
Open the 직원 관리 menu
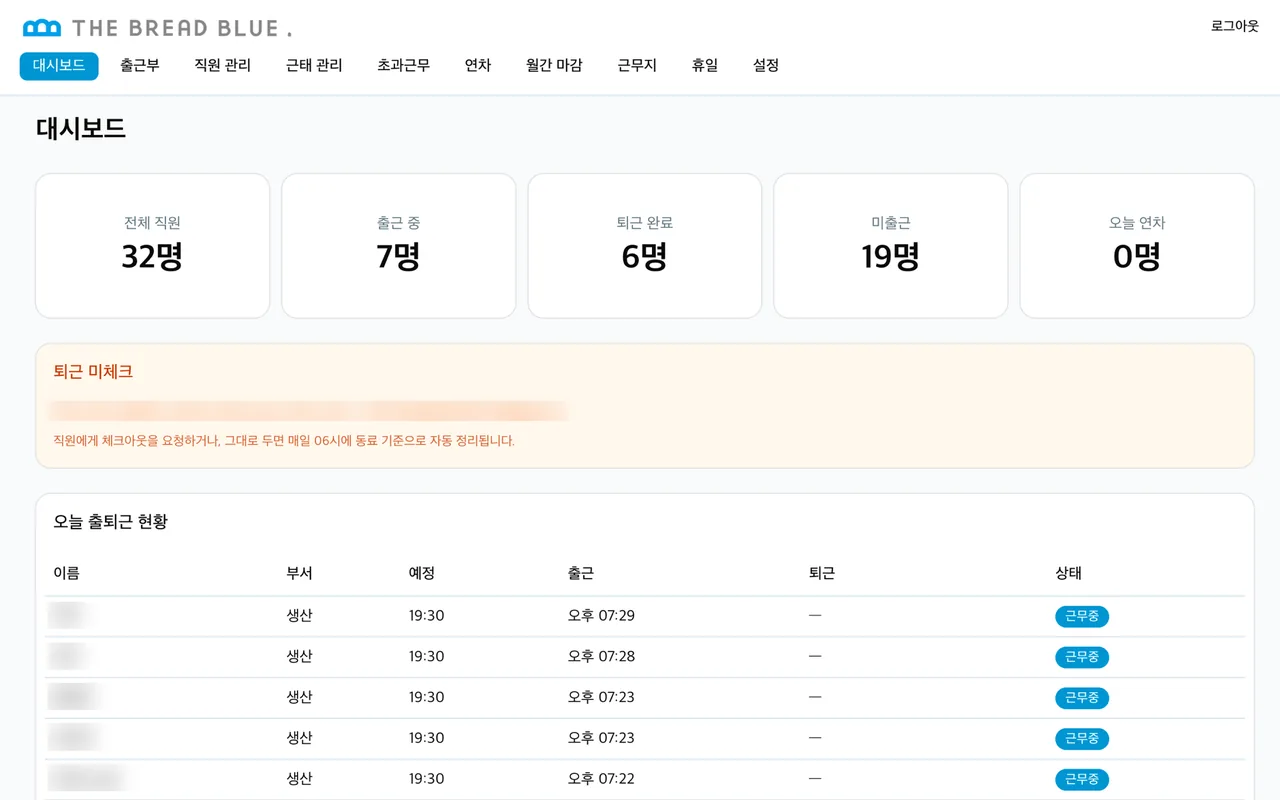point(223,66)
